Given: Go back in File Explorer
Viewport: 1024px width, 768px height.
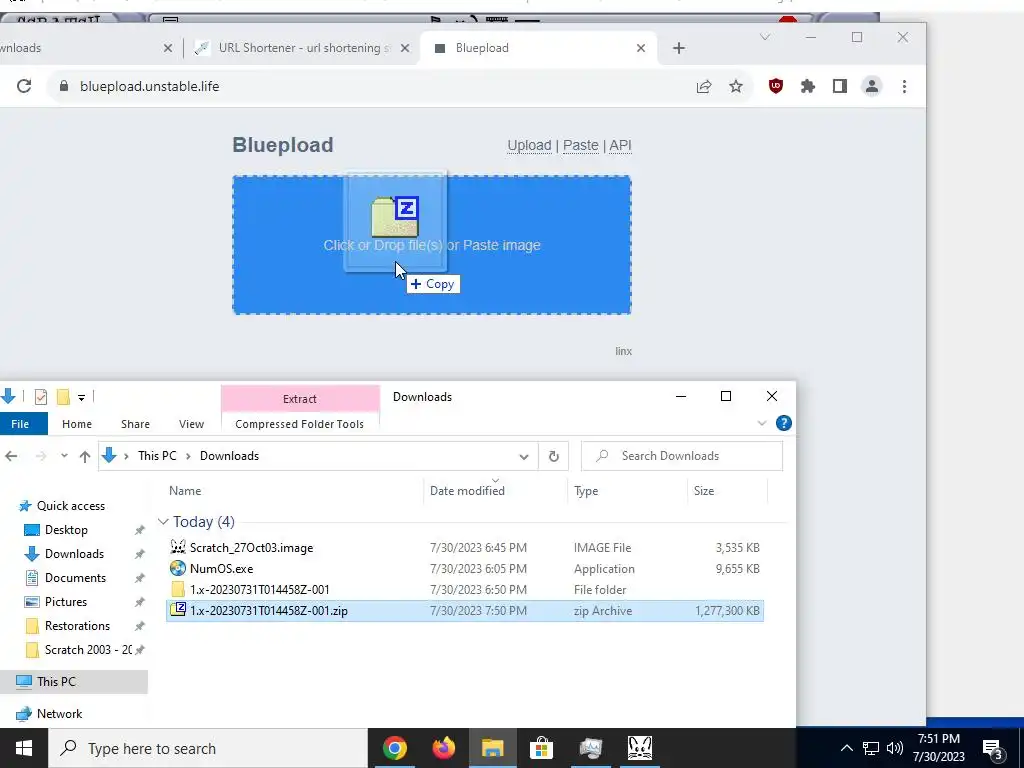Looking at the screenshot, I should pyautogui.click(x=11, y=456).
